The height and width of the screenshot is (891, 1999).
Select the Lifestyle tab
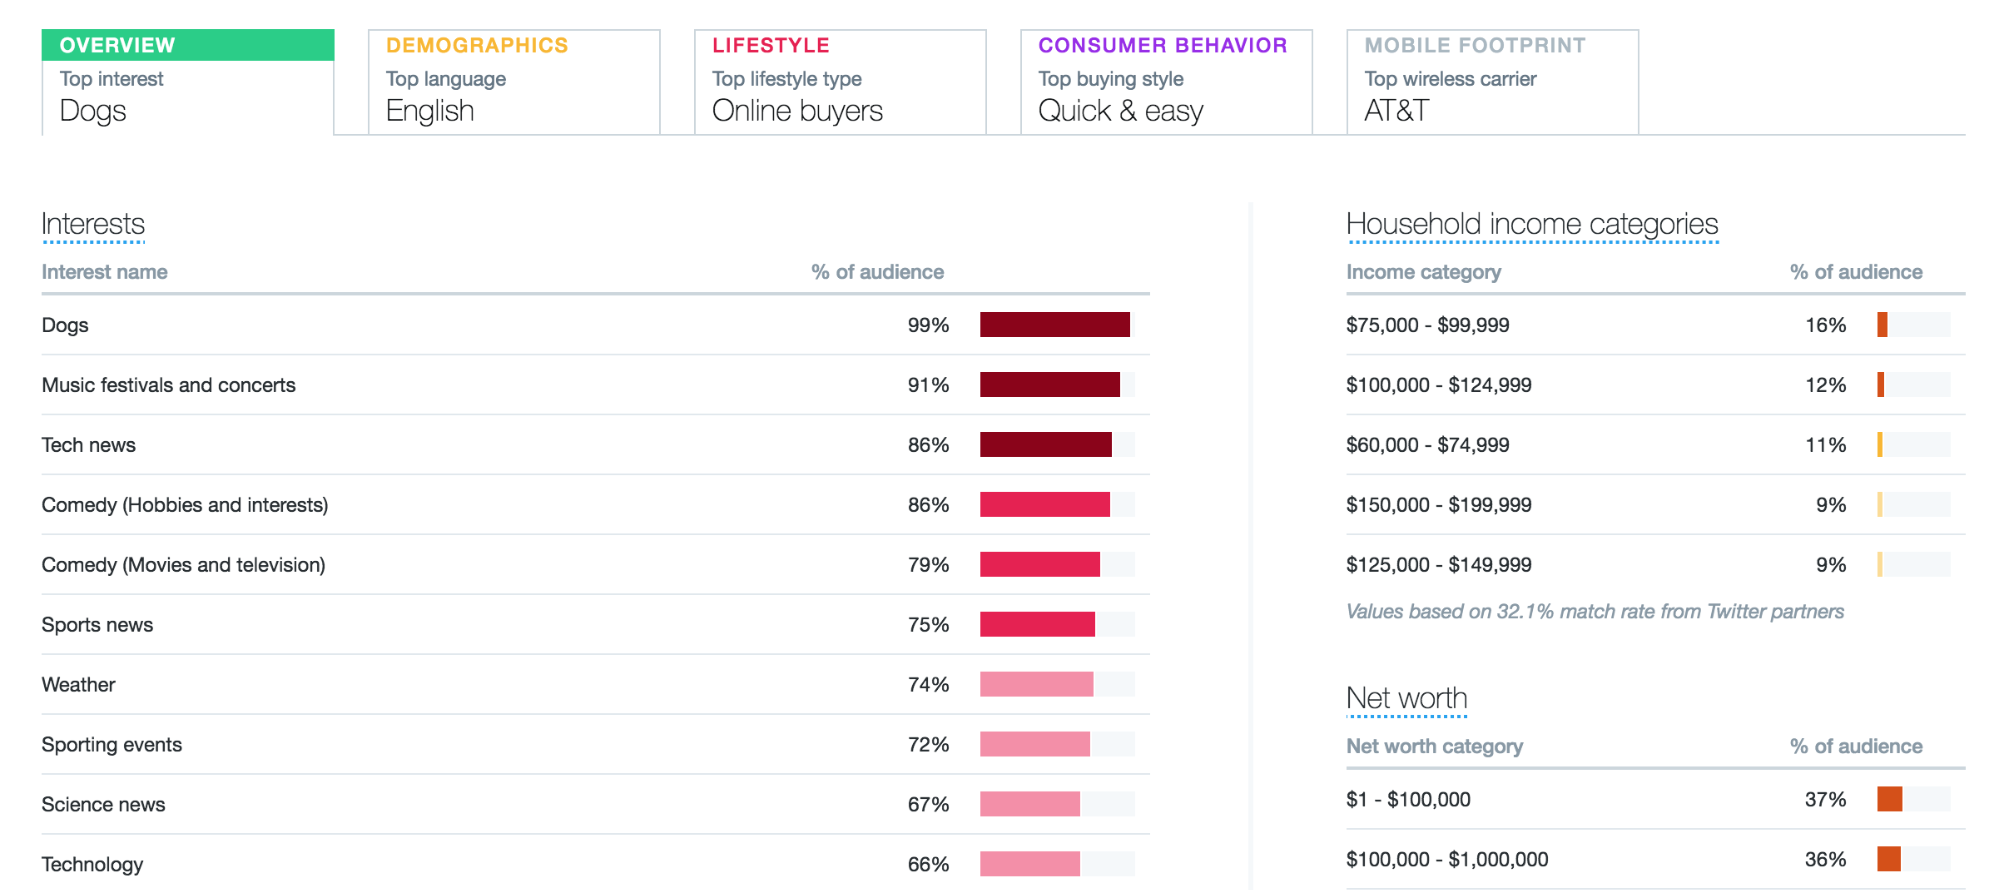point(839,81)
